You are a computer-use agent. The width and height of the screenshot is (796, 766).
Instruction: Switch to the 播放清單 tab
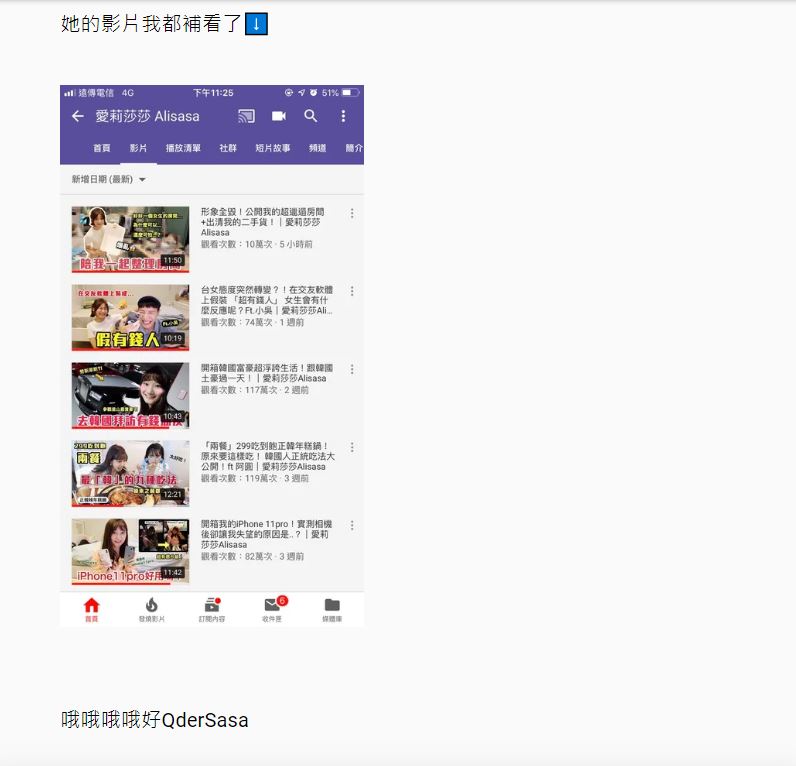point(183,148)
